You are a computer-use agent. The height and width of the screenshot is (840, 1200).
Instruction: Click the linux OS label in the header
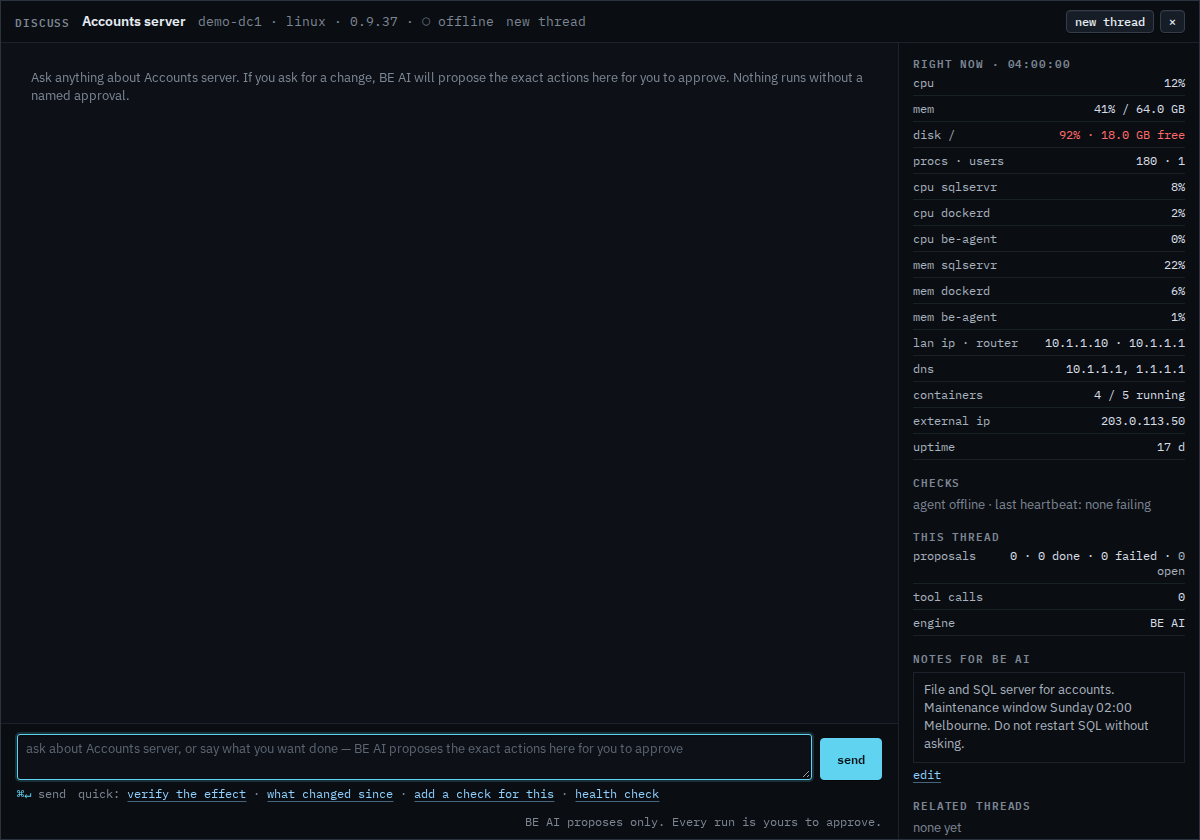(306, 21)
